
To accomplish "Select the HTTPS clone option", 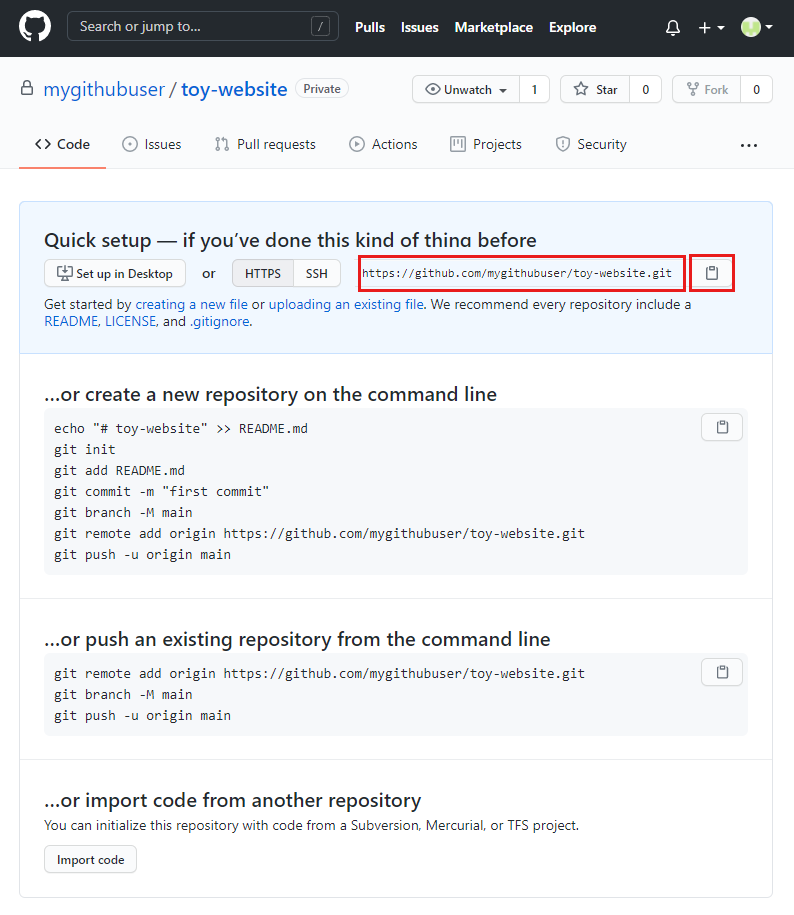I will [263, 273].
